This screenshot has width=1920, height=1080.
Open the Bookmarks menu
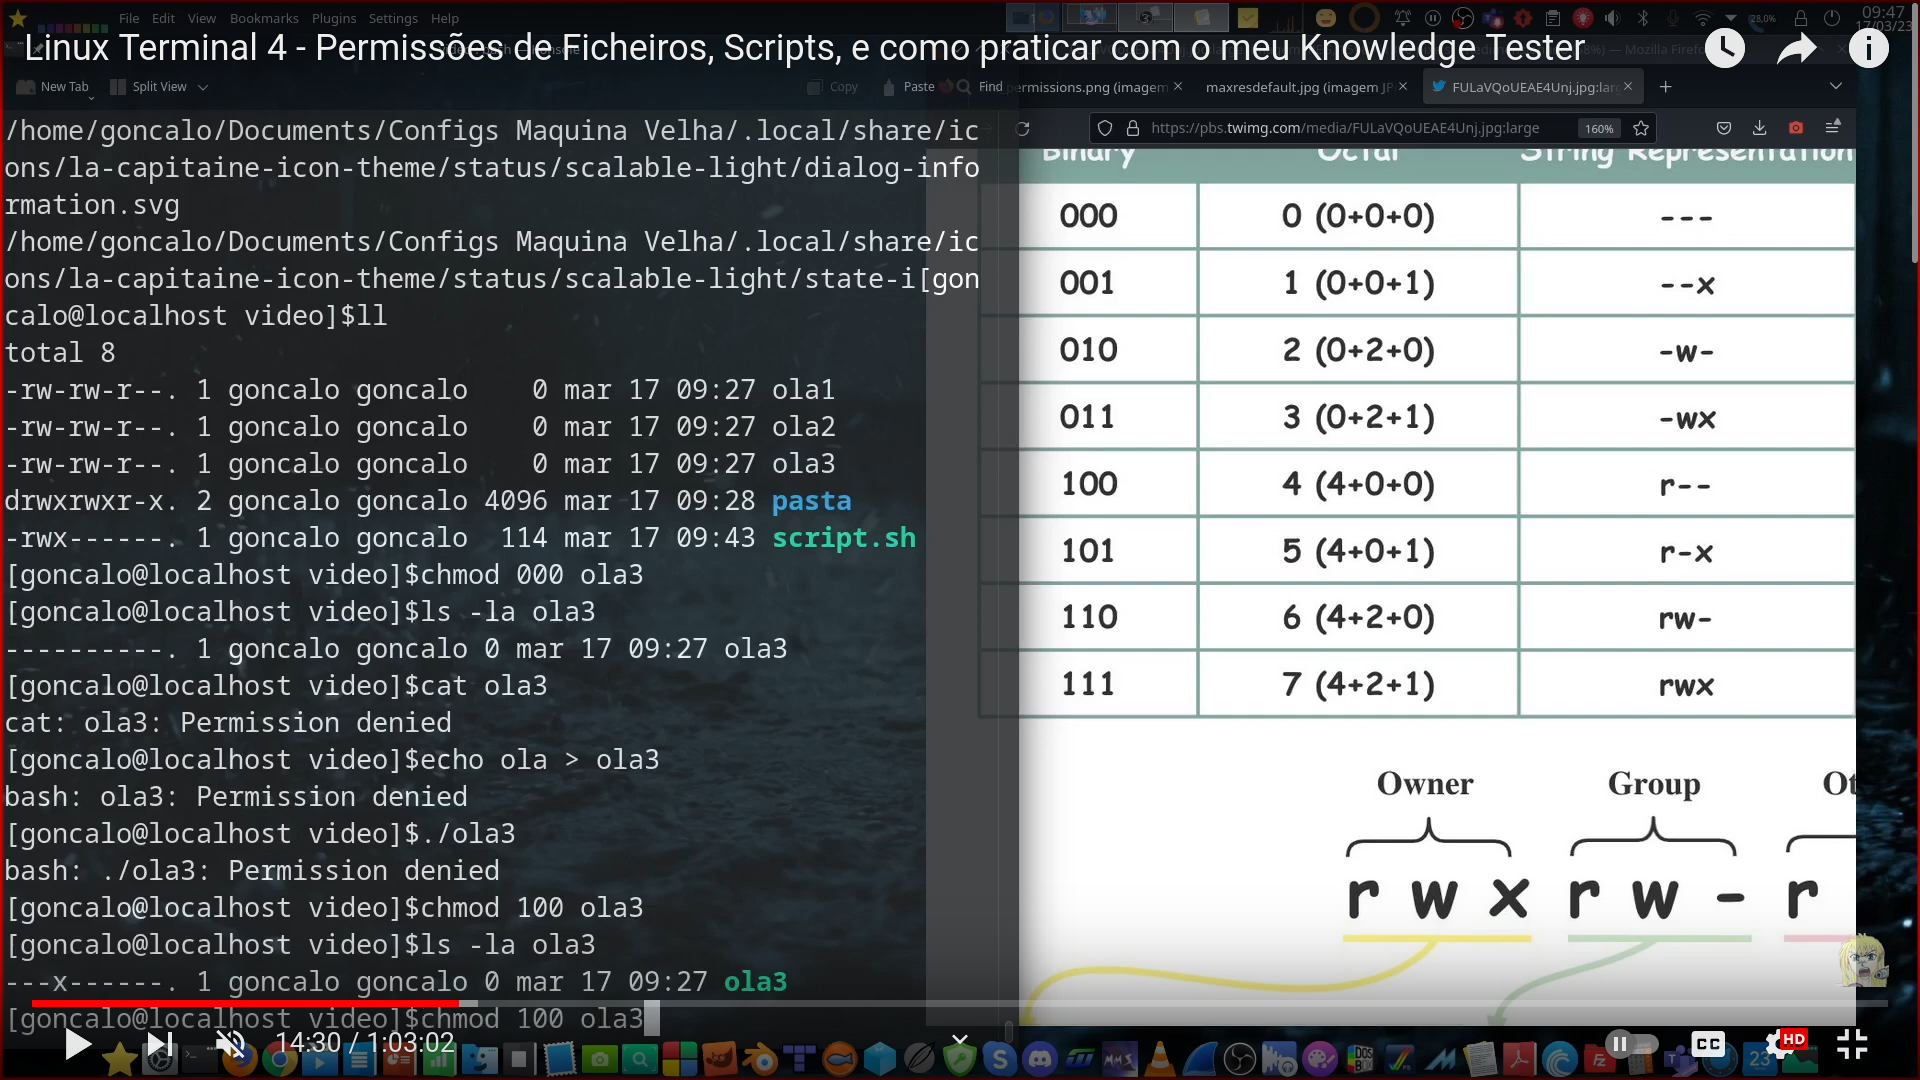coord(264,18)
